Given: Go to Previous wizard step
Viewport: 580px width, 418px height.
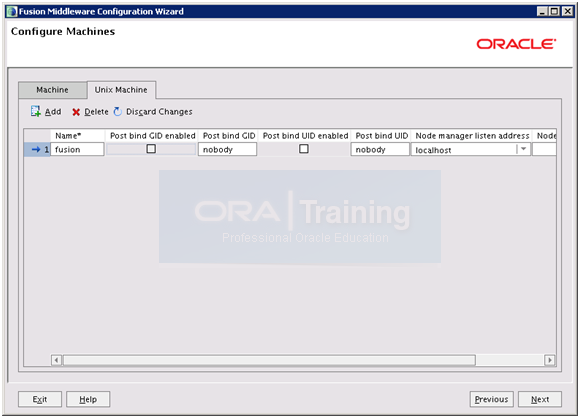Looking at the screenshot, I should tap(492, 399).
